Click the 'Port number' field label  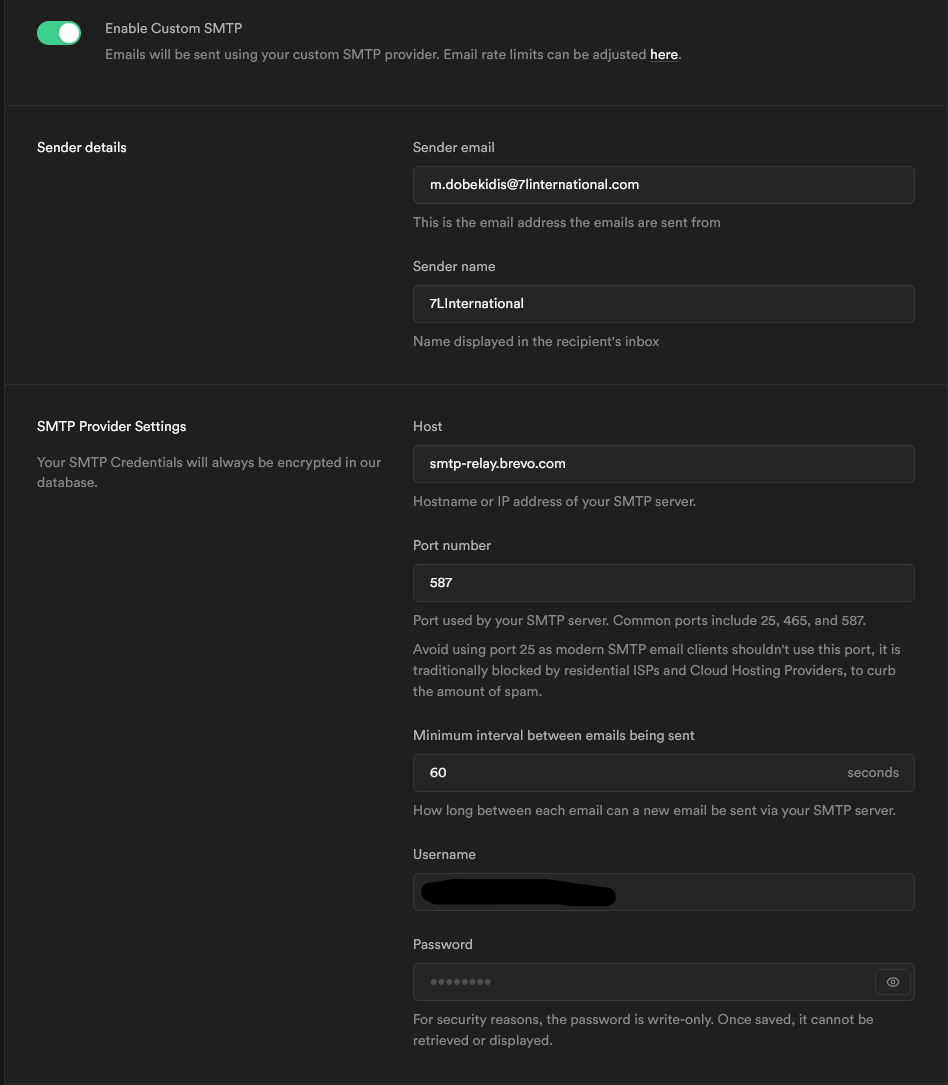(x=452, y=545)
